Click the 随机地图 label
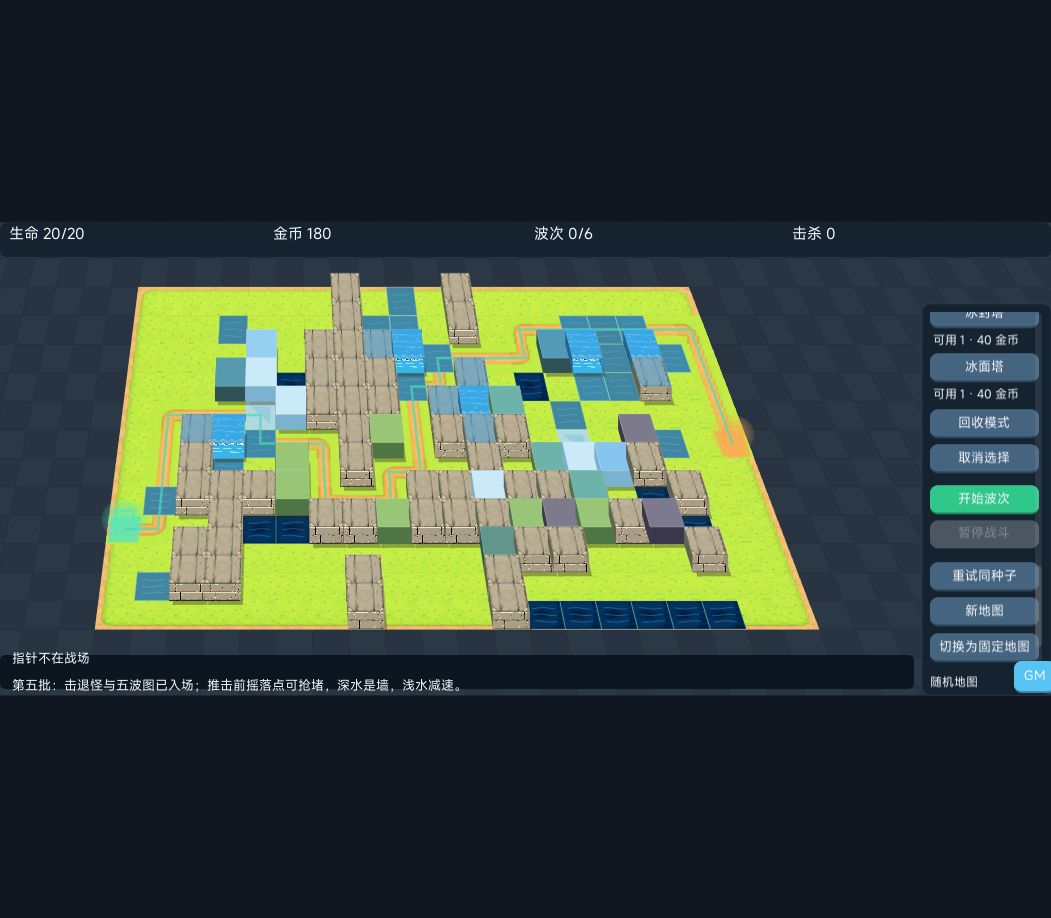 pyautogui.click(x=954, y=682)
